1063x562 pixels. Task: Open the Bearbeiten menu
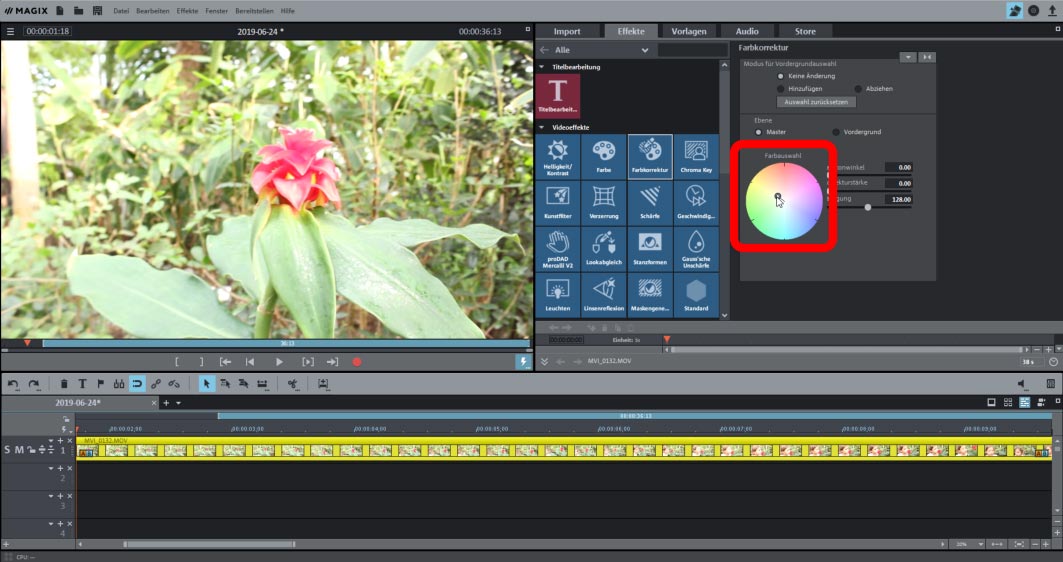153,11
